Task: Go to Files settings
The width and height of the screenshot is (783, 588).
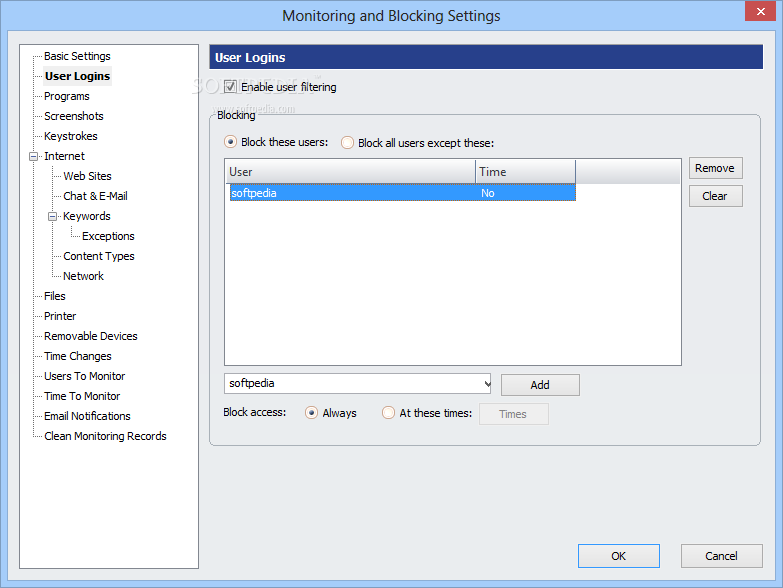Action: 54,295
